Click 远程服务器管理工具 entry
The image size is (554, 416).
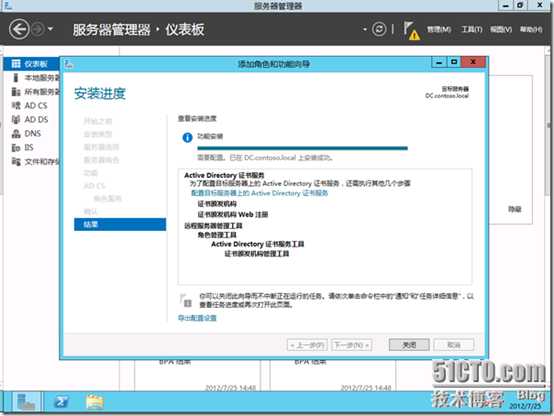point(213,225)
